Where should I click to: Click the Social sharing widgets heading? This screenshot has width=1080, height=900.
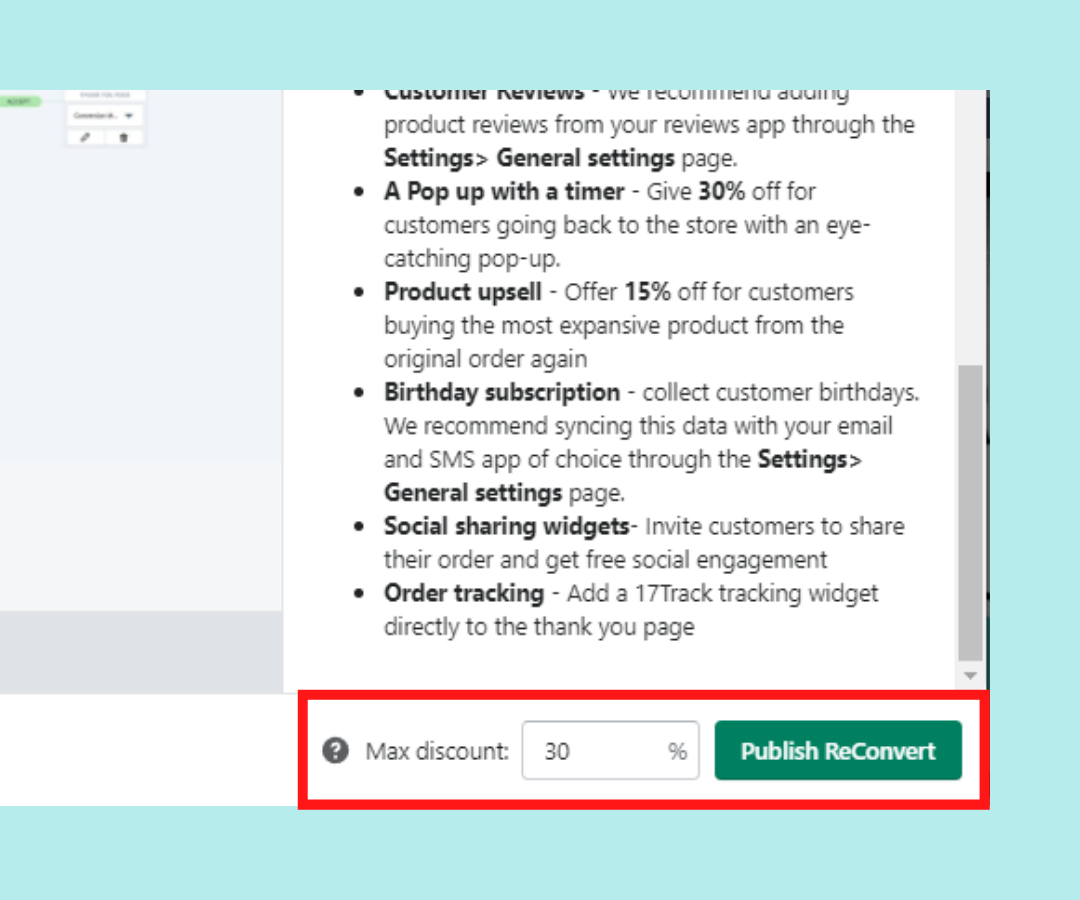[x=506, y=526]
